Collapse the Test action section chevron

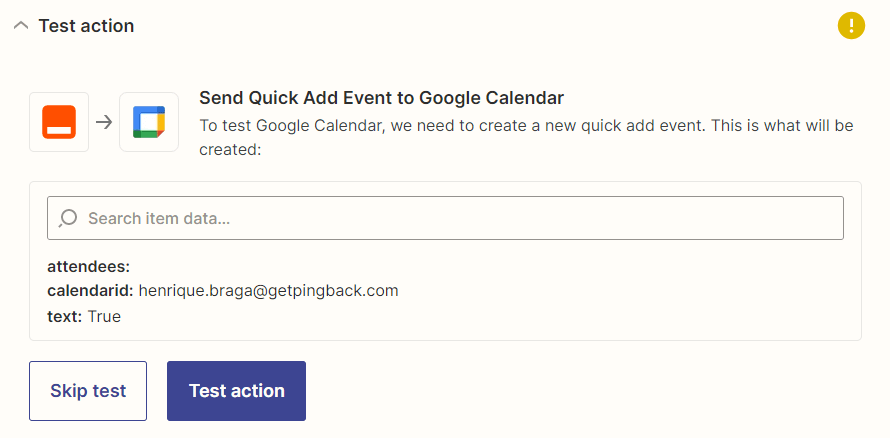20,26
